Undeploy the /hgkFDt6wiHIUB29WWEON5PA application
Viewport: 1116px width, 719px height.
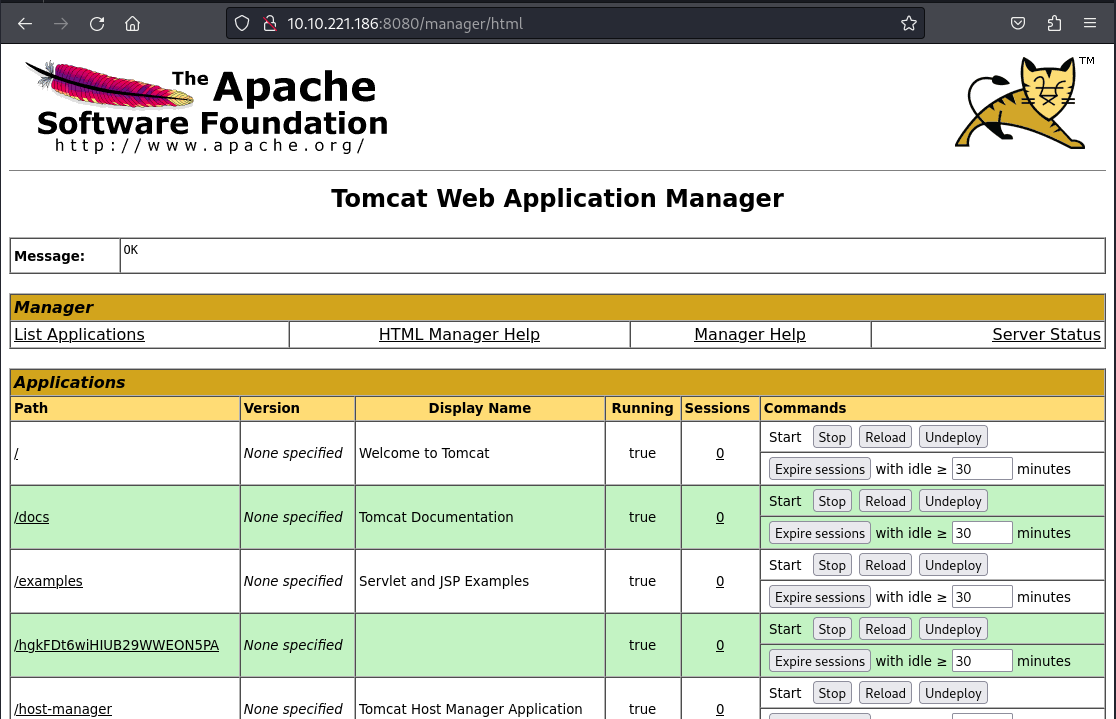click(x=953, y=629)
